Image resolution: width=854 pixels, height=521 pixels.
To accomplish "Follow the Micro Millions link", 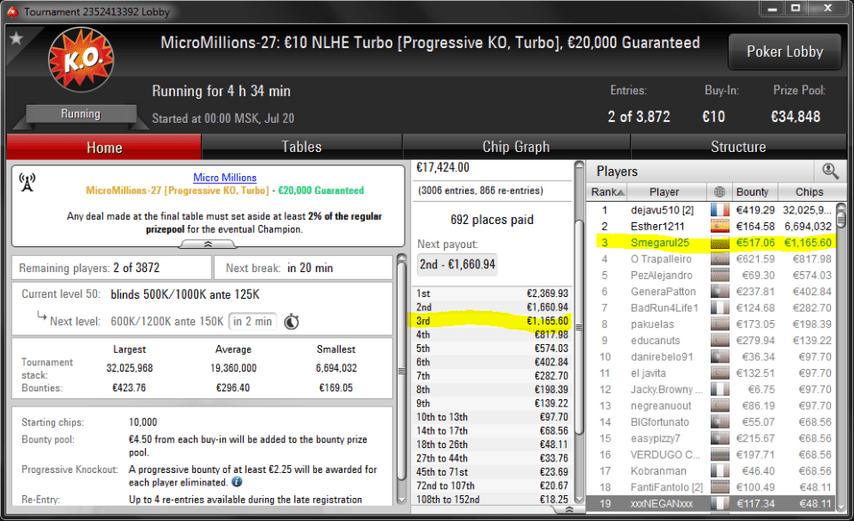I will pos(224,177).
